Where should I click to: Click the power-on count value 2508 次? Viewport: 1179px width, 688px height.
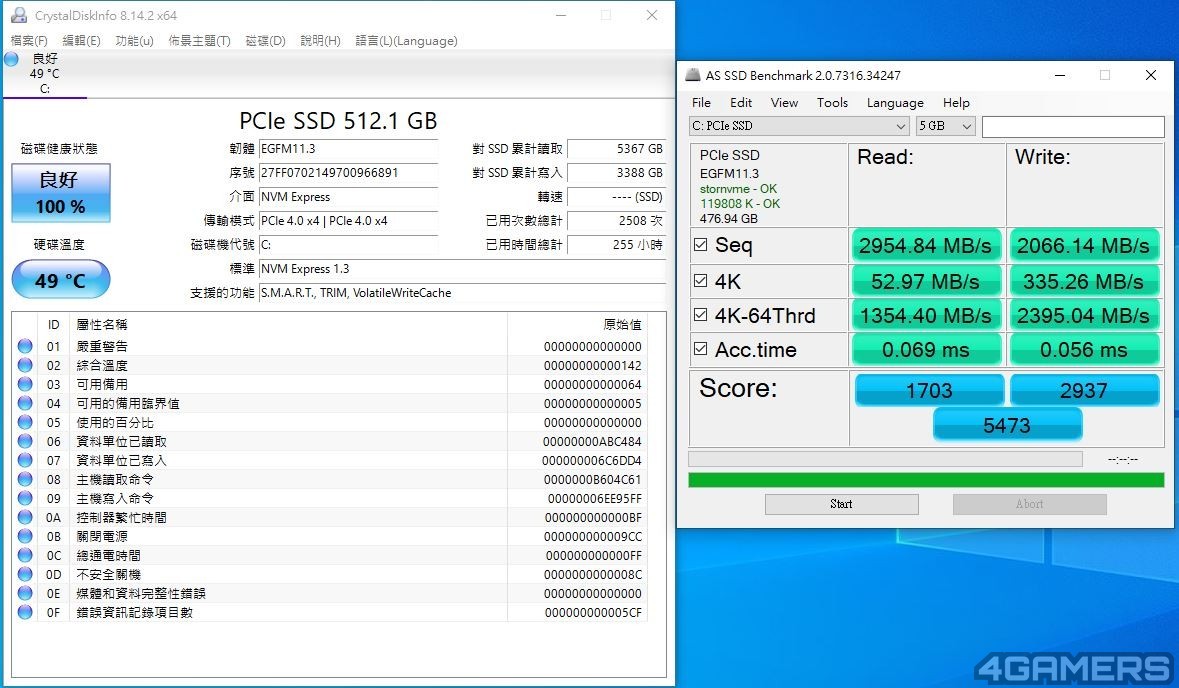(x=617, y=221)
